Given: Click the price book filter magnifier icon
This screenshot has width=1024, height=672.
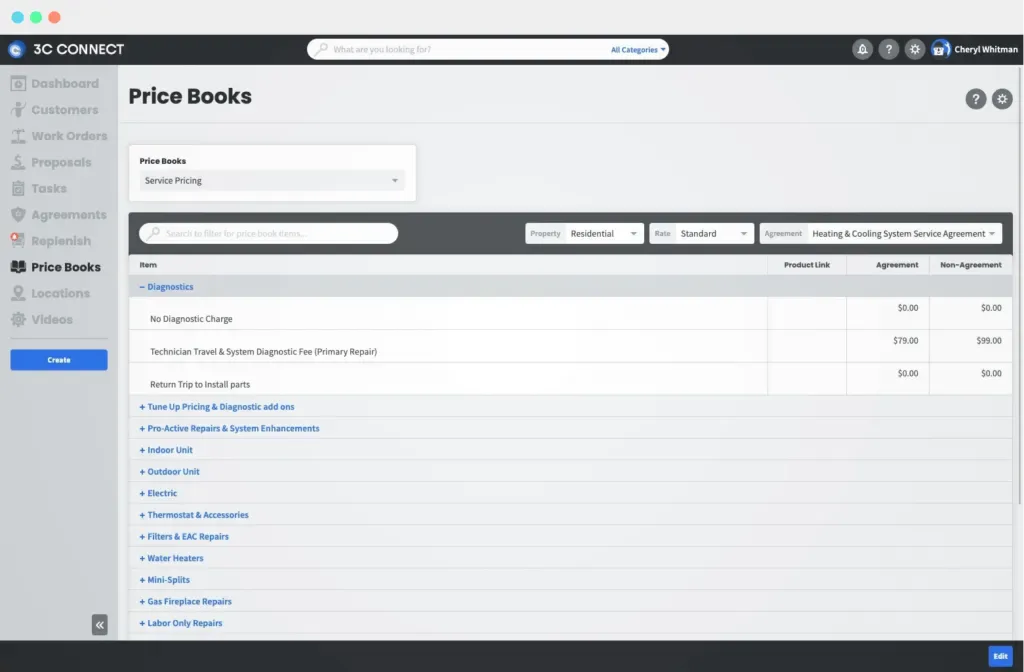Looking at the screenshot, I should pyautogui.click(x=153, y=233).
